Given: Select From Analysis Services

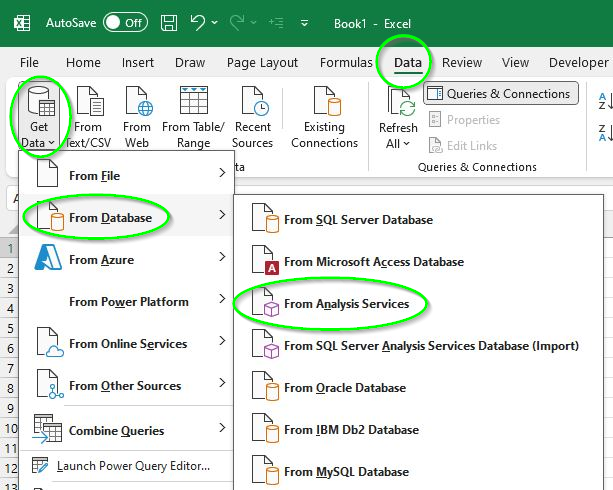Looking at the screenshot, I should point(419,302).
